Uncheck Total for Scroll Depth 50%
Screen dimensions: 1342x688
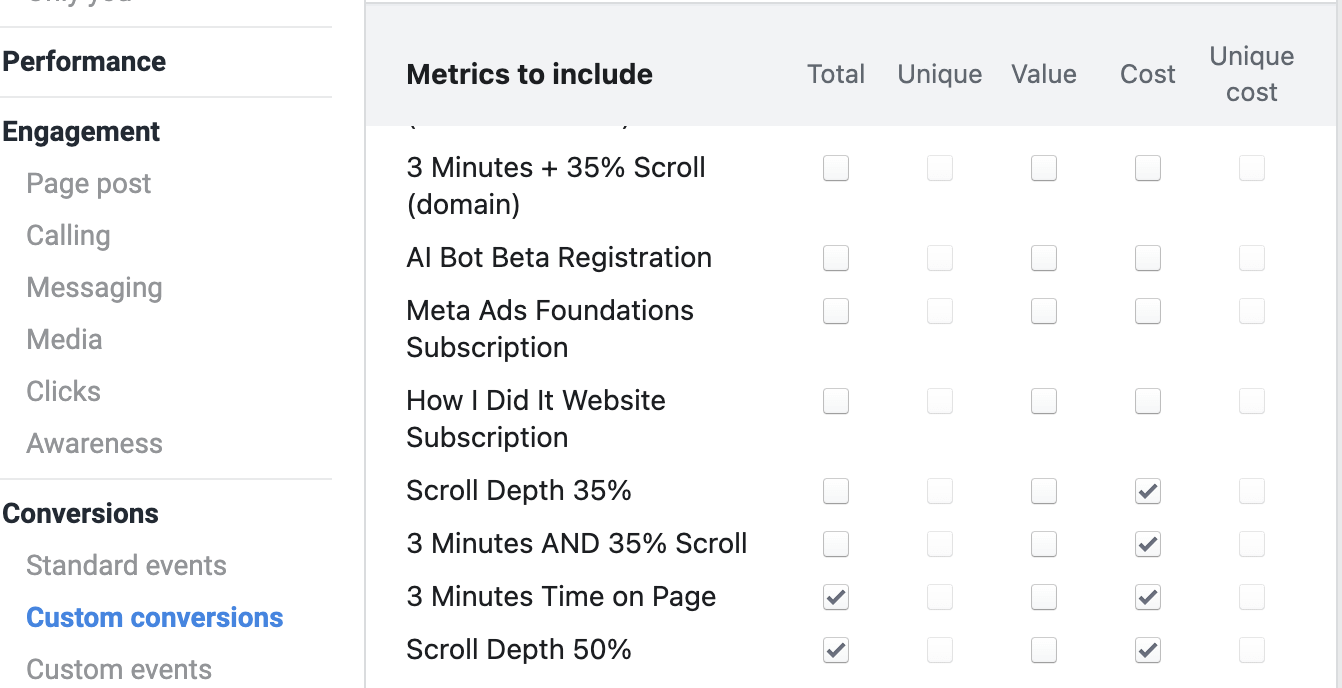pos(836,650)
